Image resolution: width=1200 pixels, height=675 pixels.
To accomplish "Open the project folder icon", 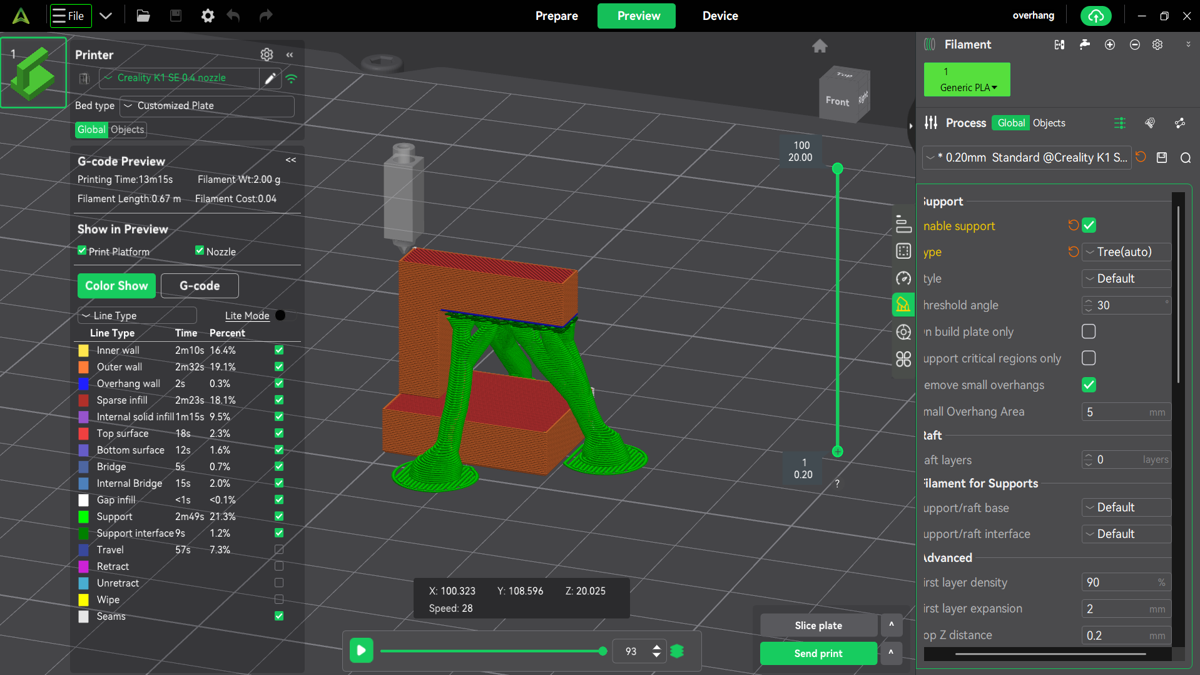I will (143, 16).
